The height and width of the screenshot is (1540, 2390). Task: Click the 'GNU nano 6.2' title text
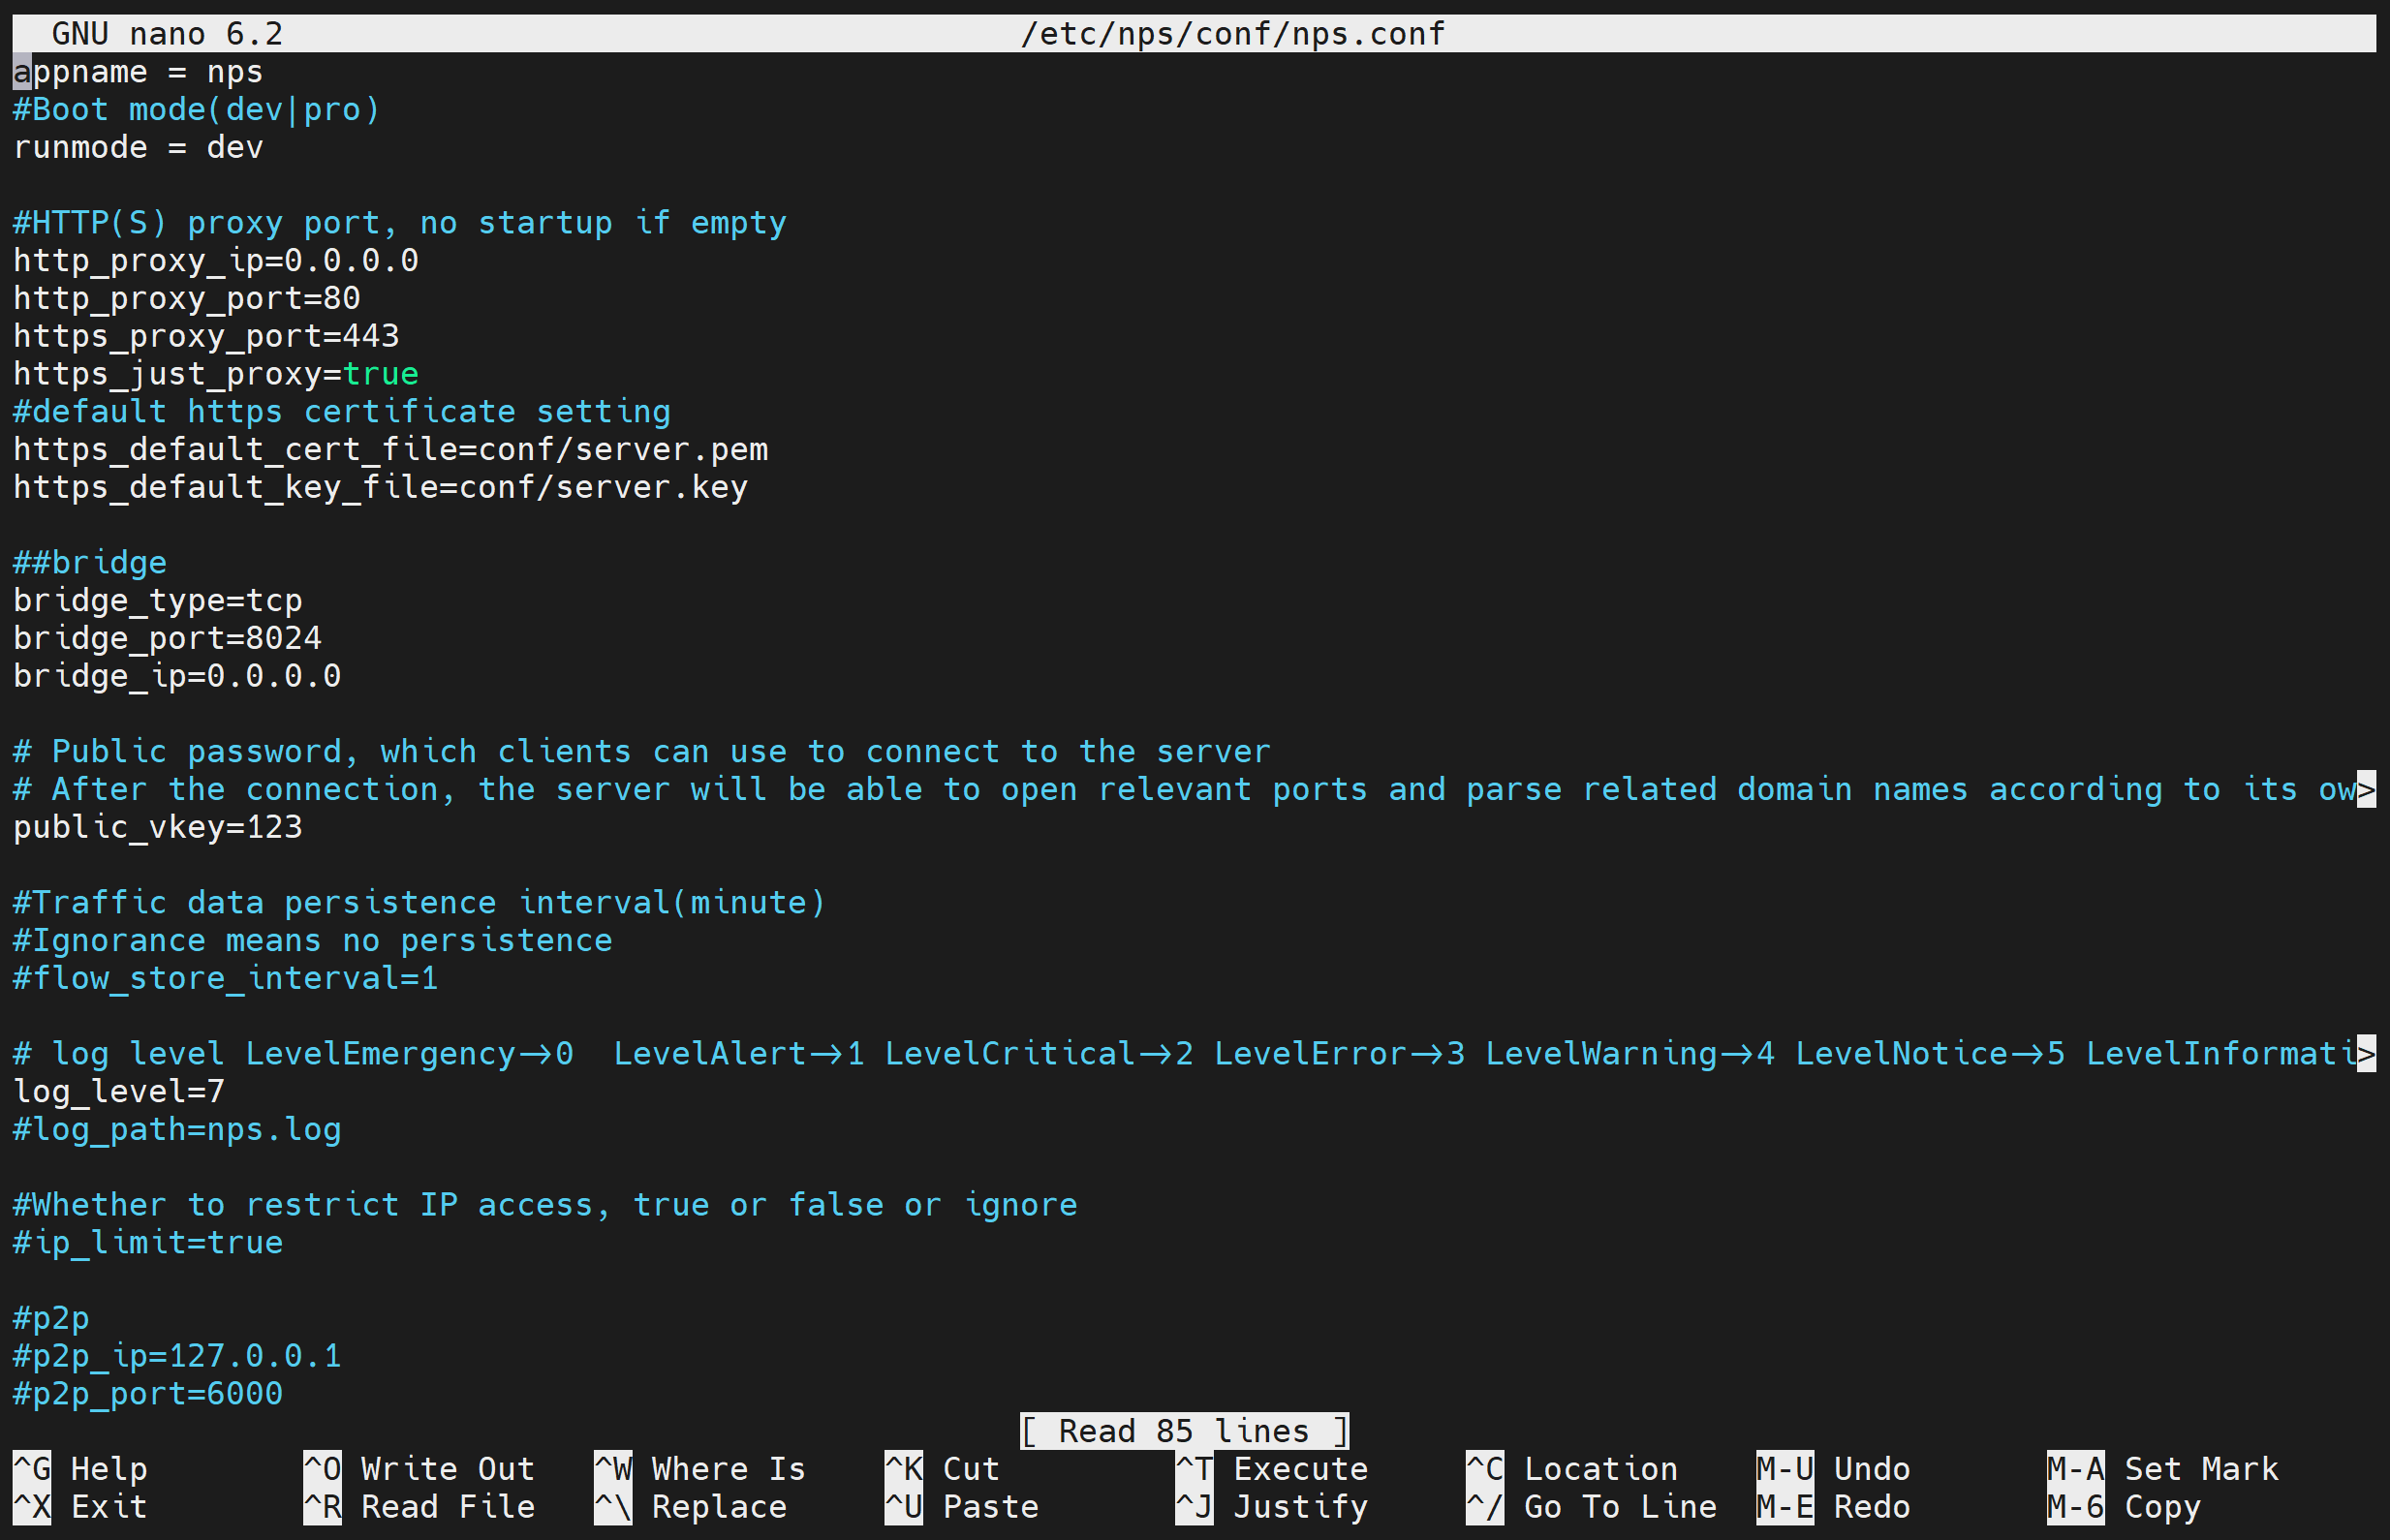pos(167,34)
